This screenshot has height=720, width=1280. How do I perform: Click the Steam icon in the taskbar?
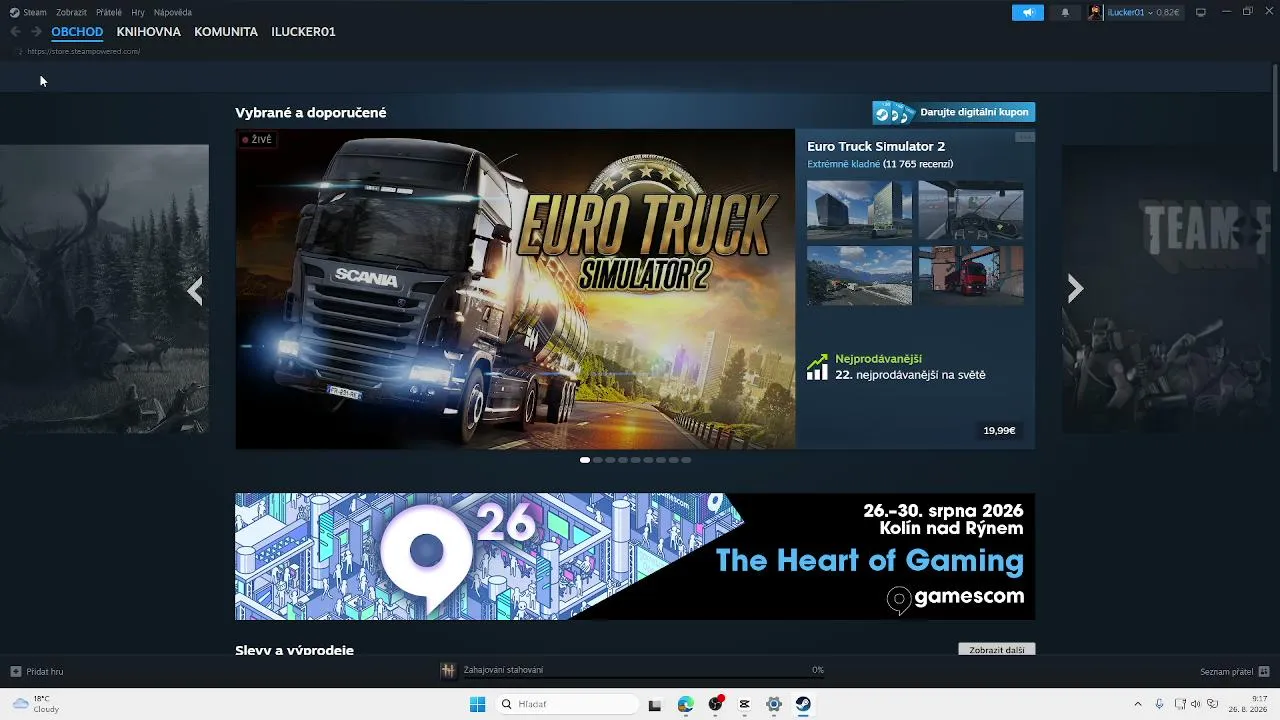point(803,704)
